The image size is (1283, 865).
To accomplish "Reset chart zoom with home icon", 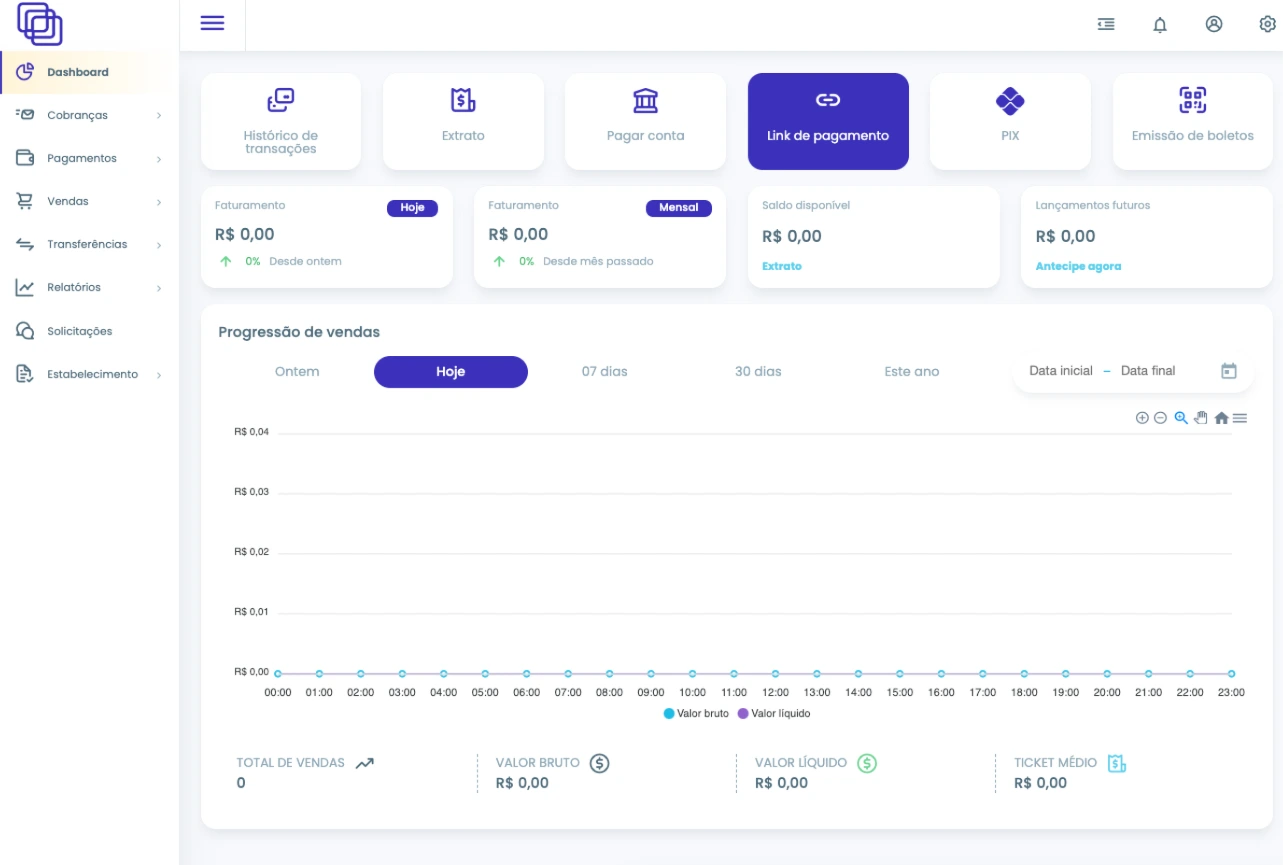I will coord(1221,418).
